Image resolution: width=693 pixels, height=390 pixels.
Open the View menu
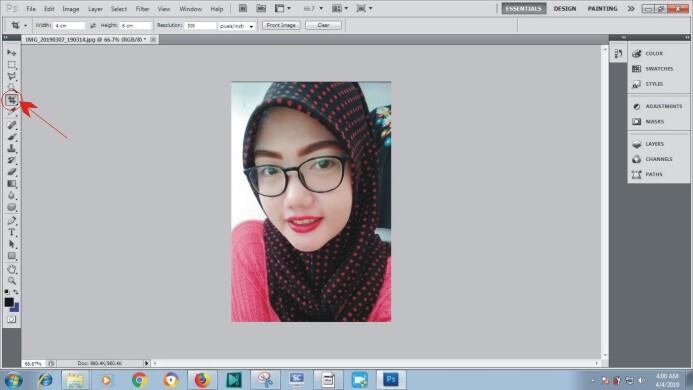pyautogui.click(x=164, y=9)
